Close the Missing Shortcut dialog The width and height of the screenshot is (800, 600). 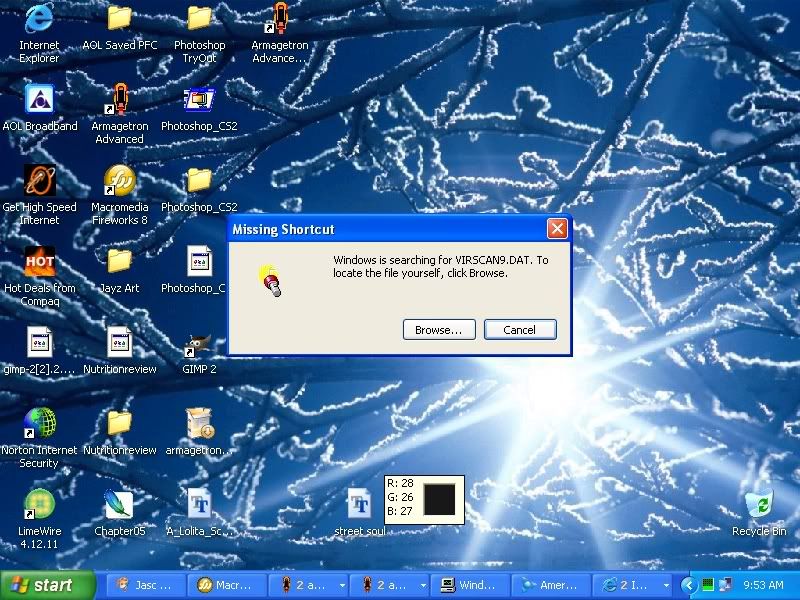(557, 229)
